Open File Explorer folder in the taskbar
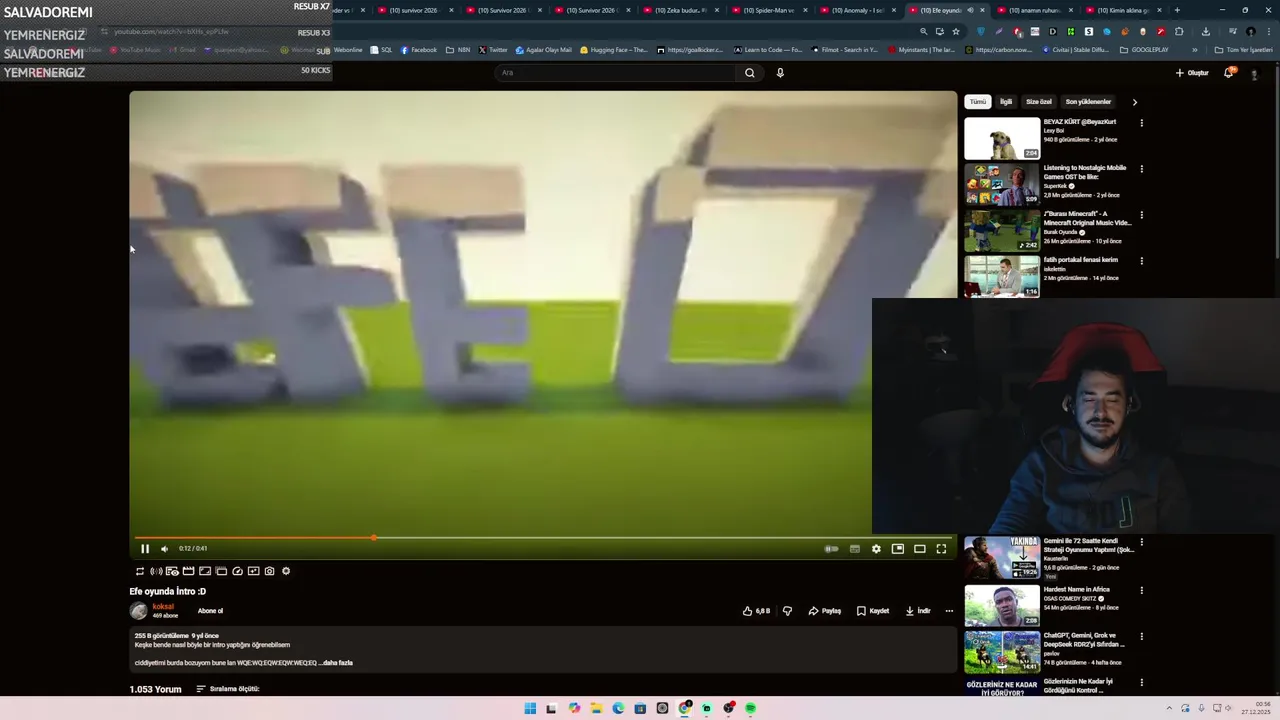1280x720 pixels. [596, 709]
